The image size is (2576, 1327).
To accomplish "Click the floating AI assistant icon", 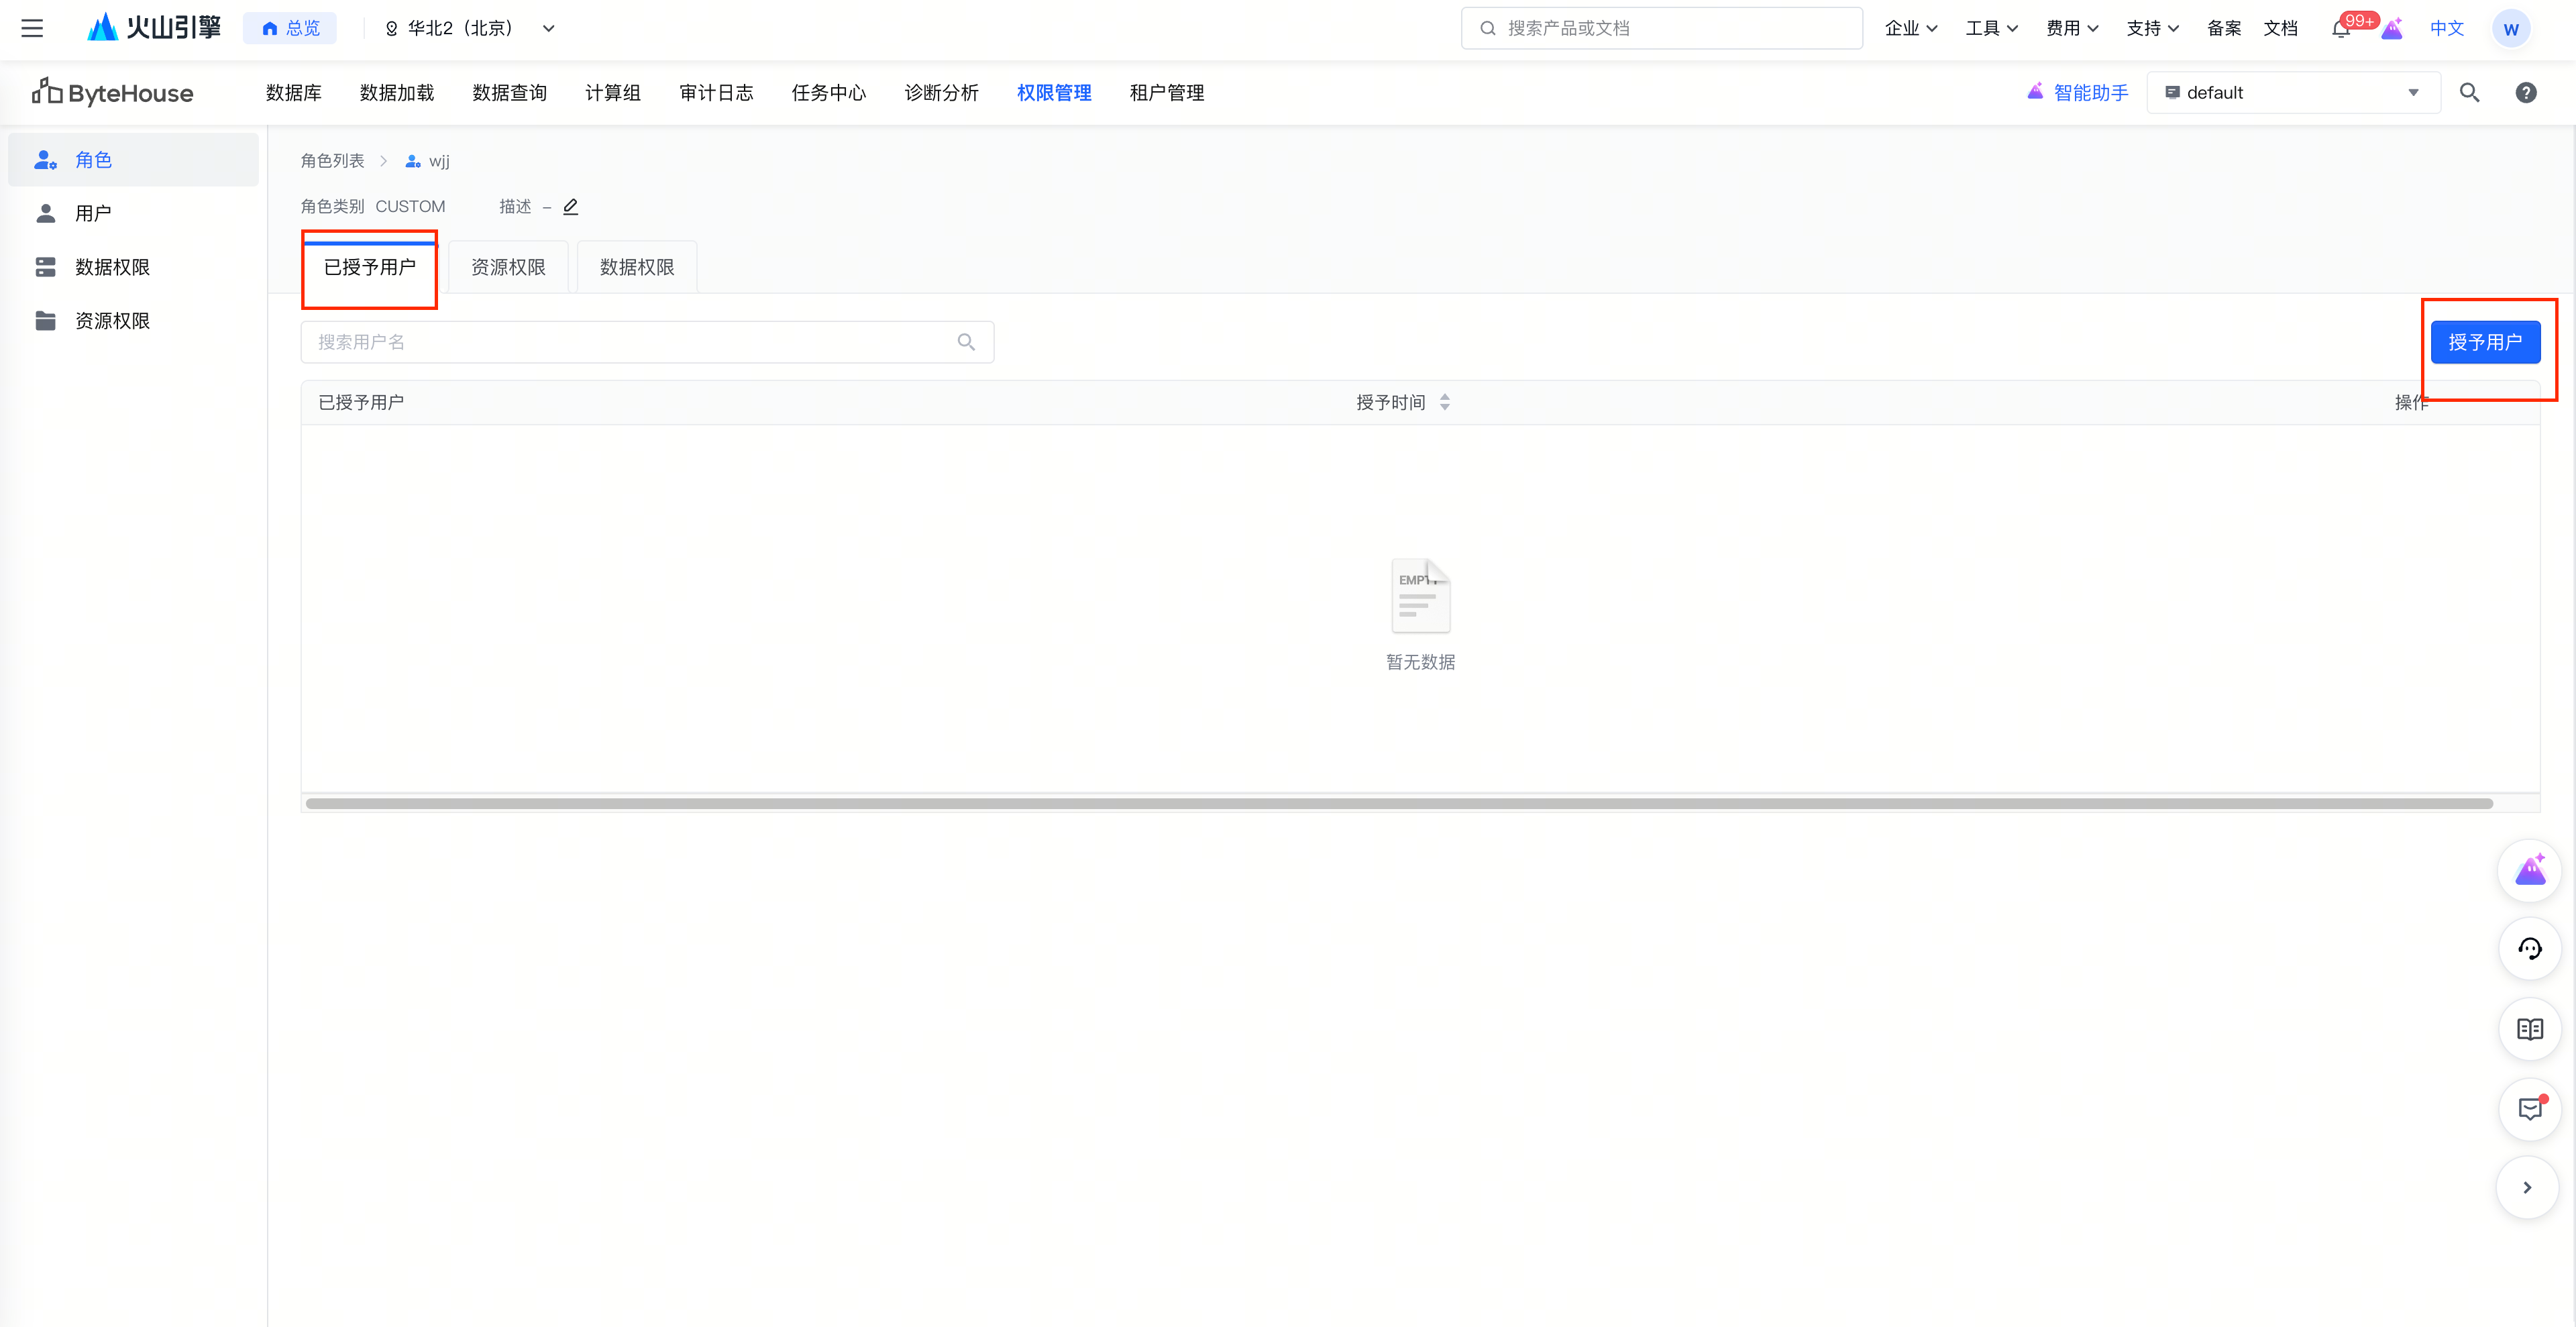I will tap(2529, 869).
